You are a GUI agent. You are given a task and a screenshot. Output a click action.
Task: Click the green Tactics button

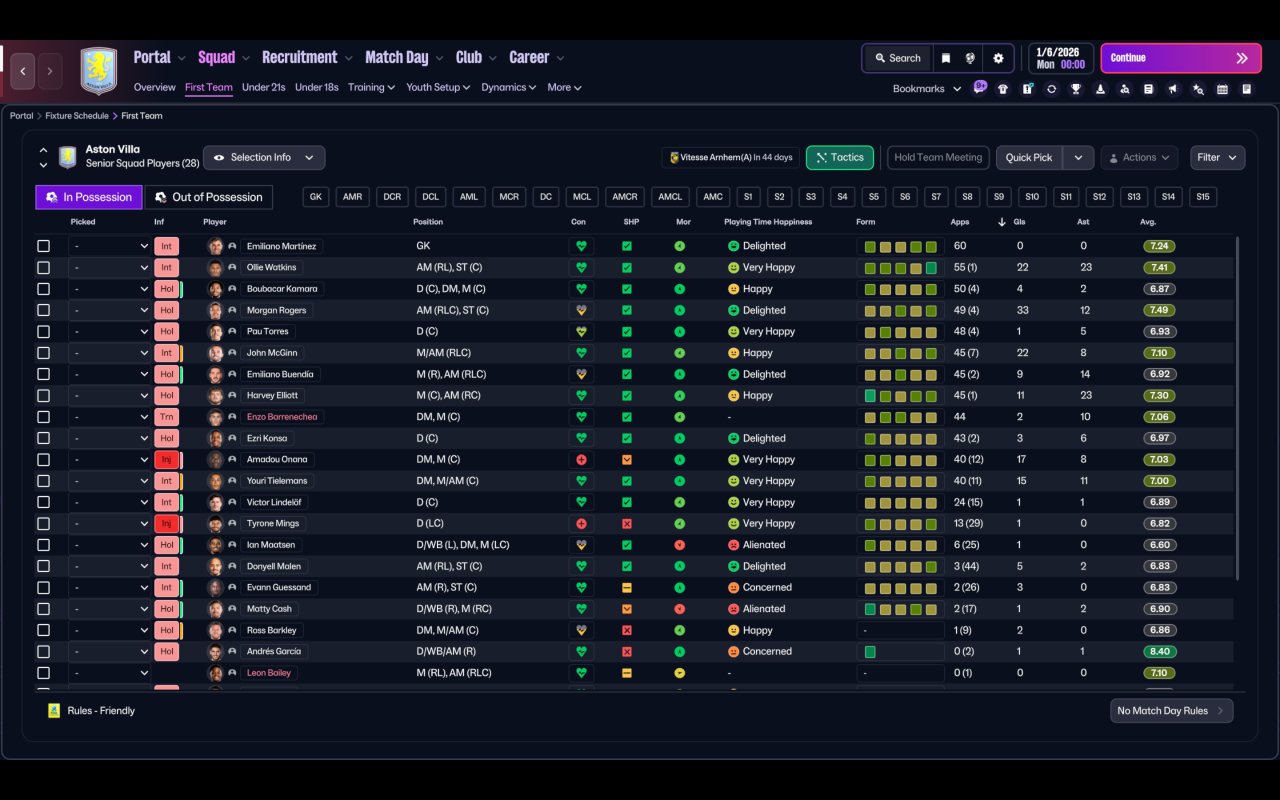click(x=840, y=157)
